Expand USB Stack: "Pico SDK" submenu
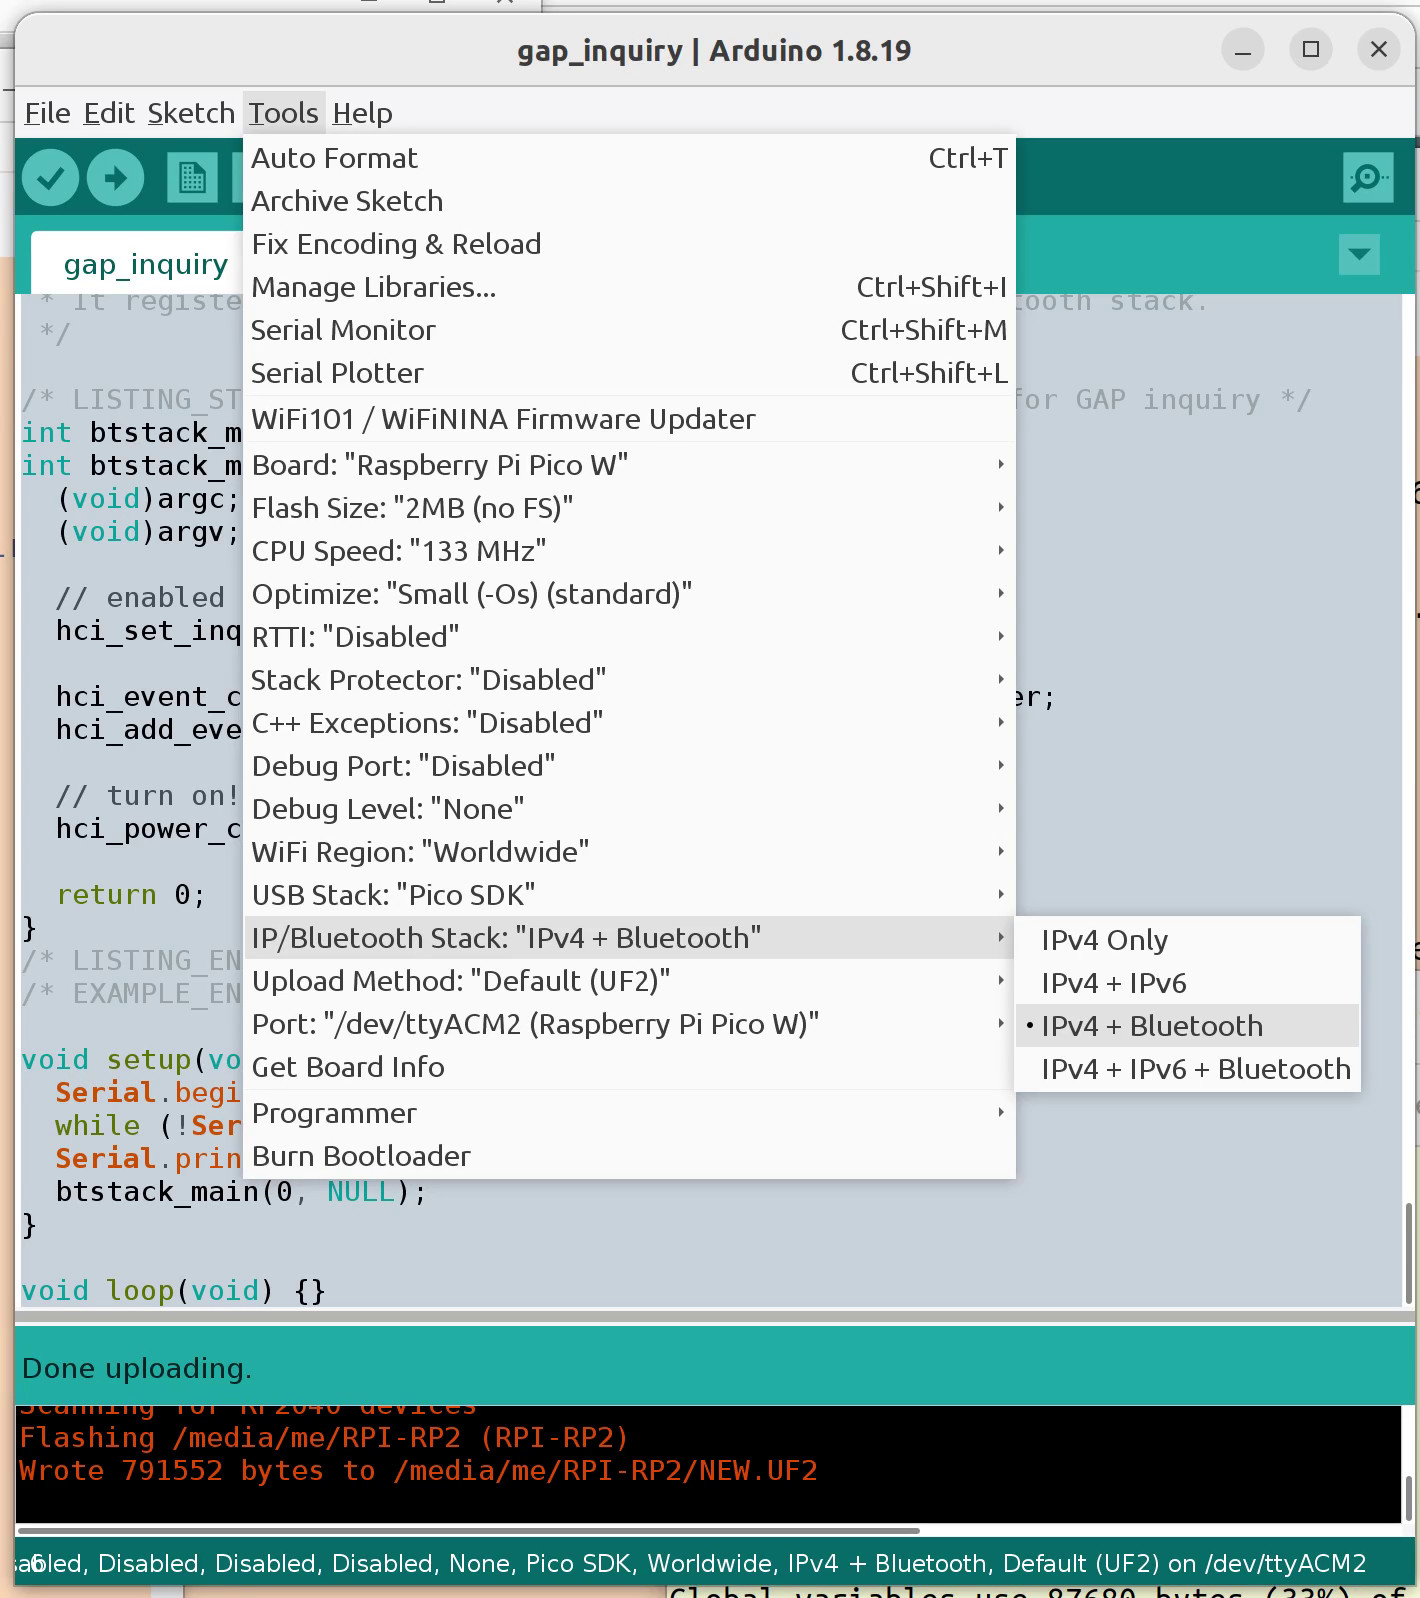 click(629, 895)
